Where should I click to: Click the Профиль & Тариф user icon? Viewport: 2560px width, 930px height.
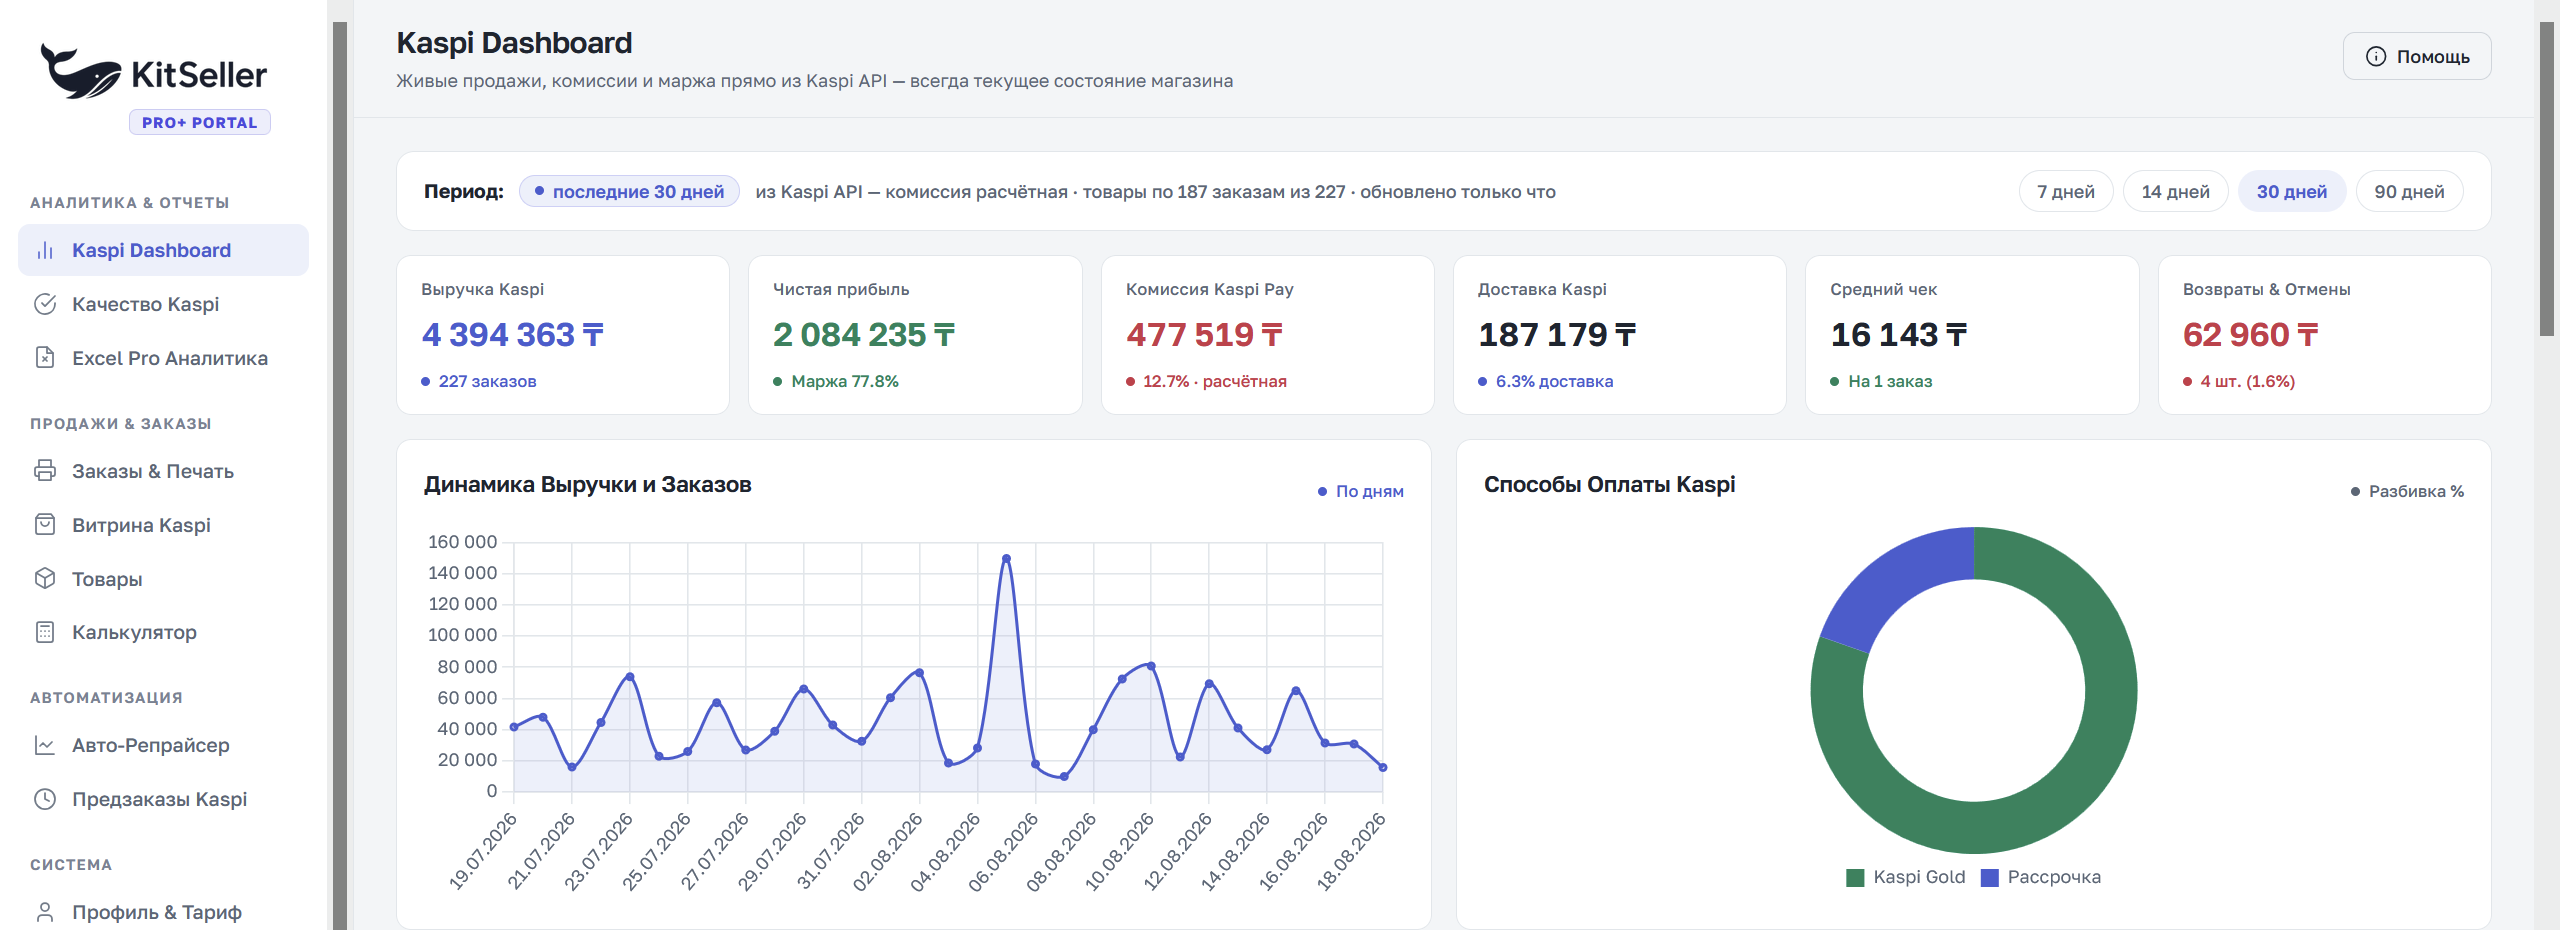tap(45, 912)
